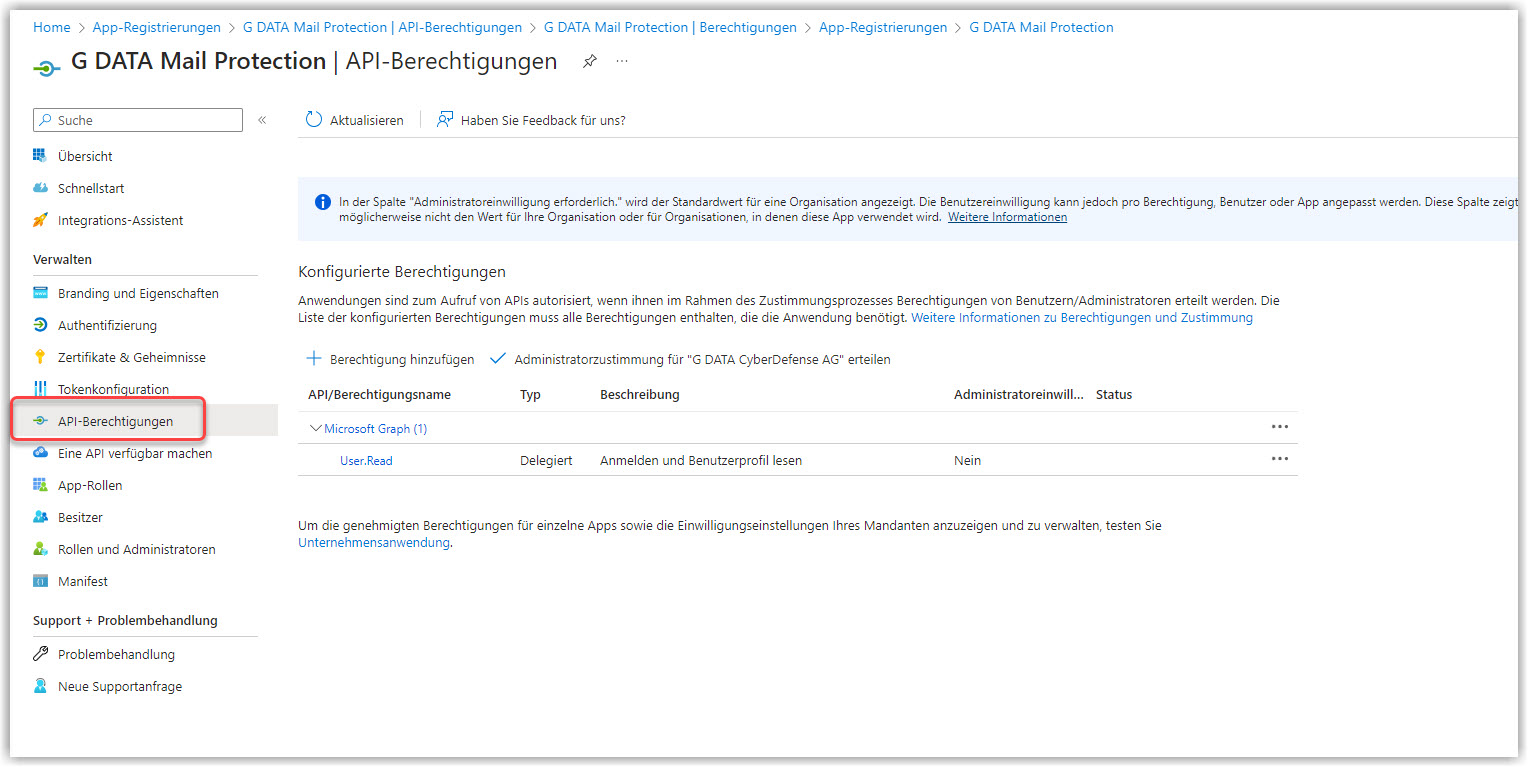Image resolution: width=1528 pixels, height=767 pixels.
Task: Click the API/Berechtigungsname column header
Action: click(x=380, y=395)
